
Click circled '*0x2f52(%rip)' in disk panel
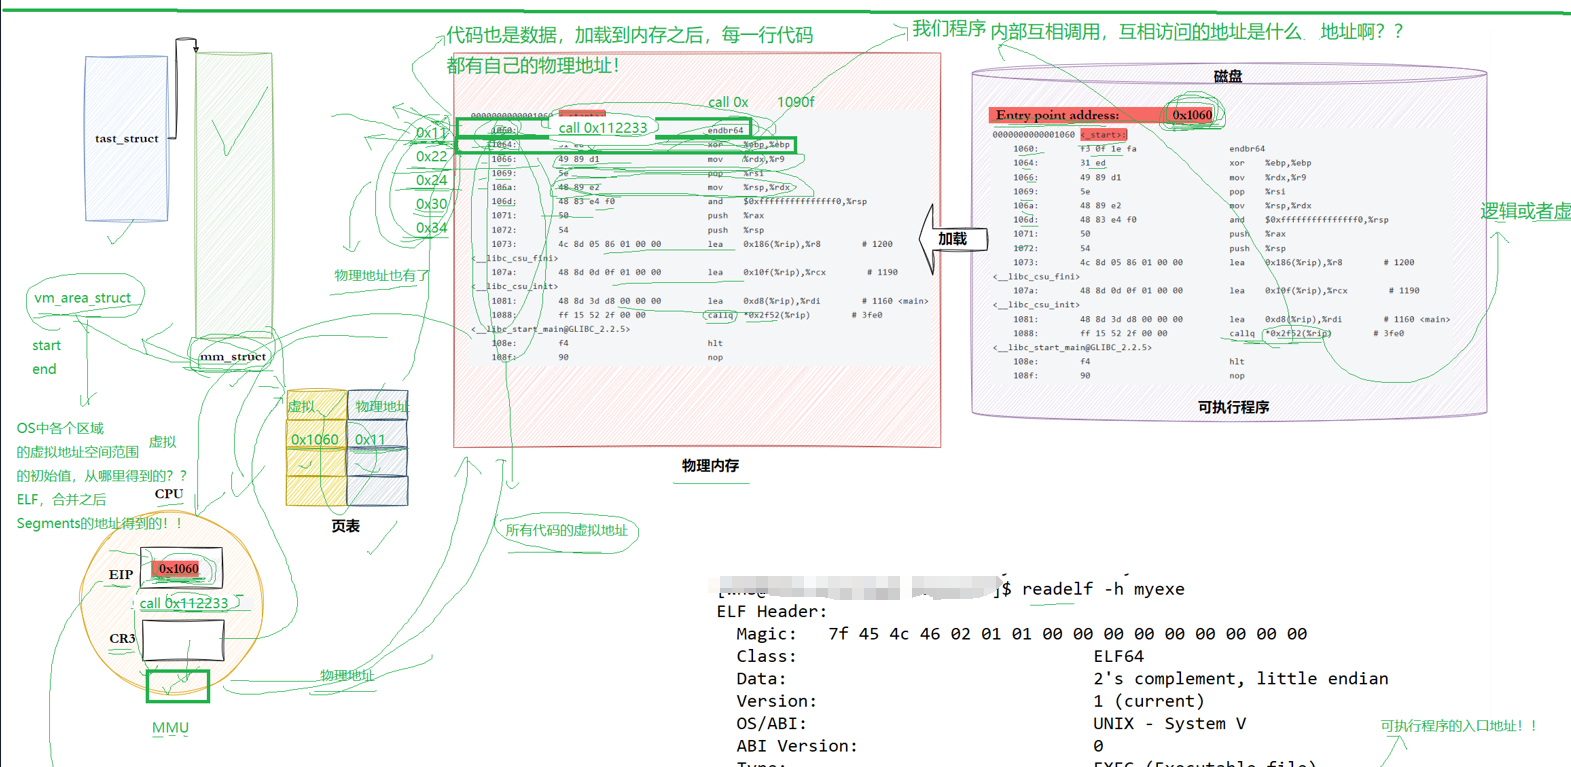click(1297, 333)
